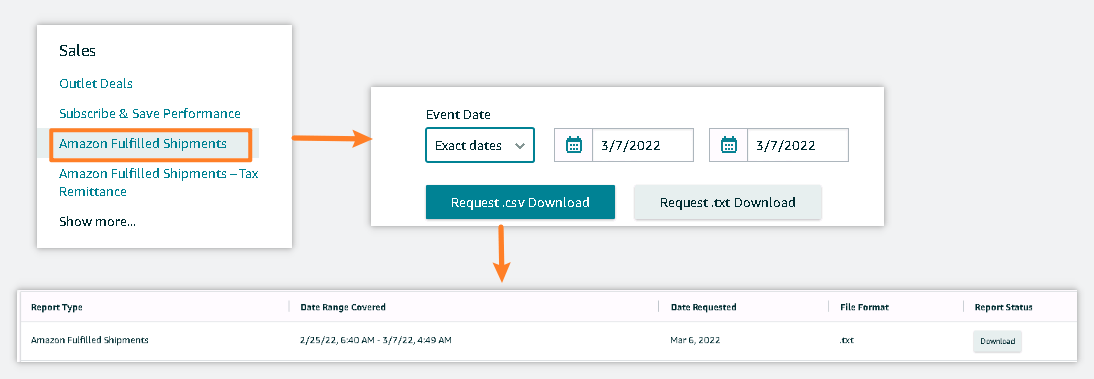Screen dimensions: 1094x379
Task: Click Request .csv Download button
Action: point(520,202)
